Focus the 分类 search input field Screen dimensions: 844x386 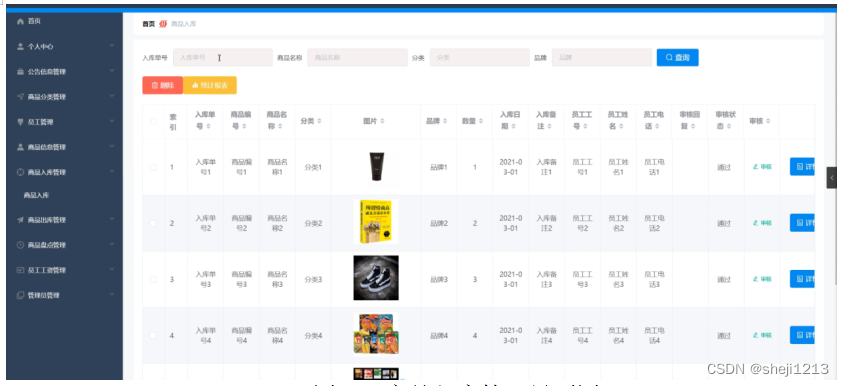[480, 57]
